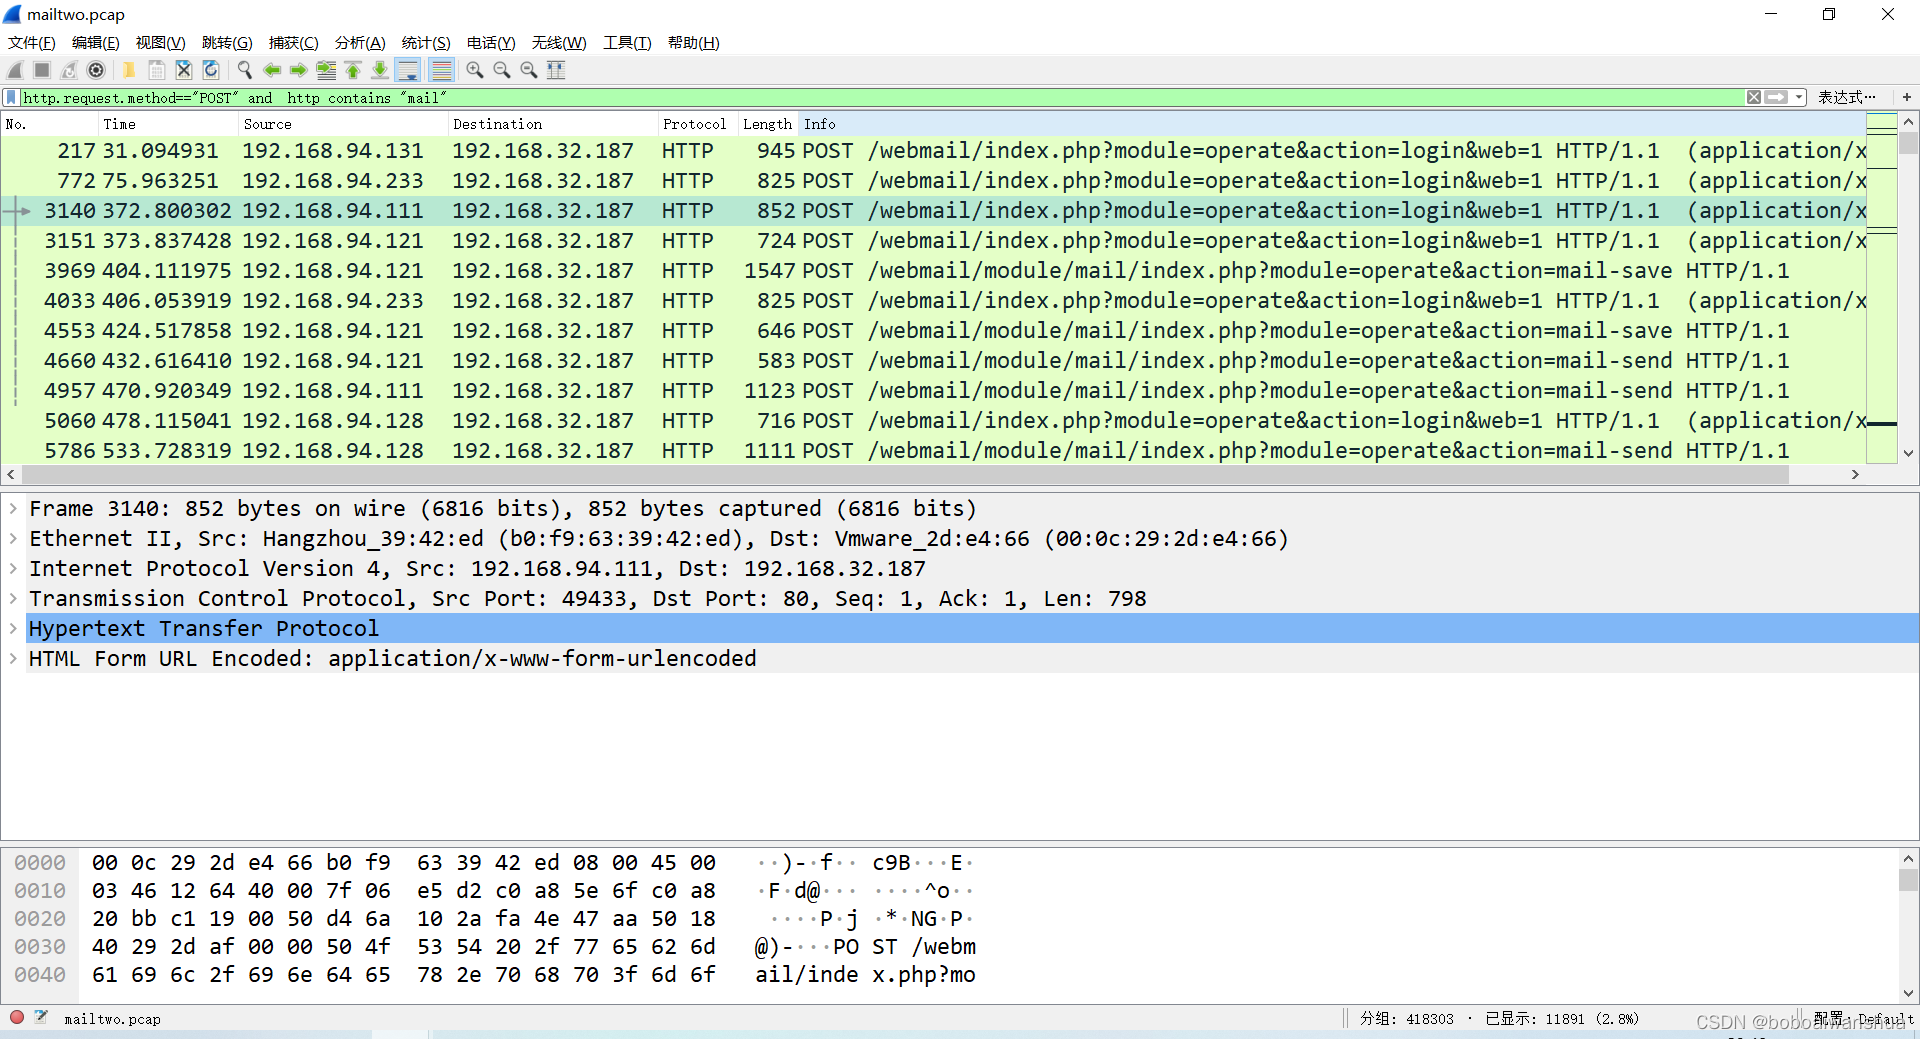Image resolution: width=1920 pixels, height=1039 pixels.
Task: Sort packets by the Info column
Action: click(x=1332, y=124)
